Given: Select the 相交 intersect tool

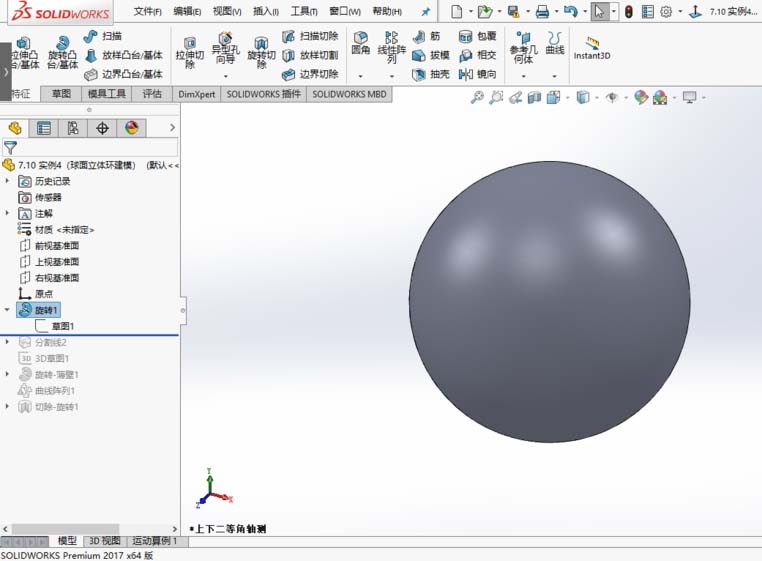Looking at the screenshot, I should click(x=477, y=55).
